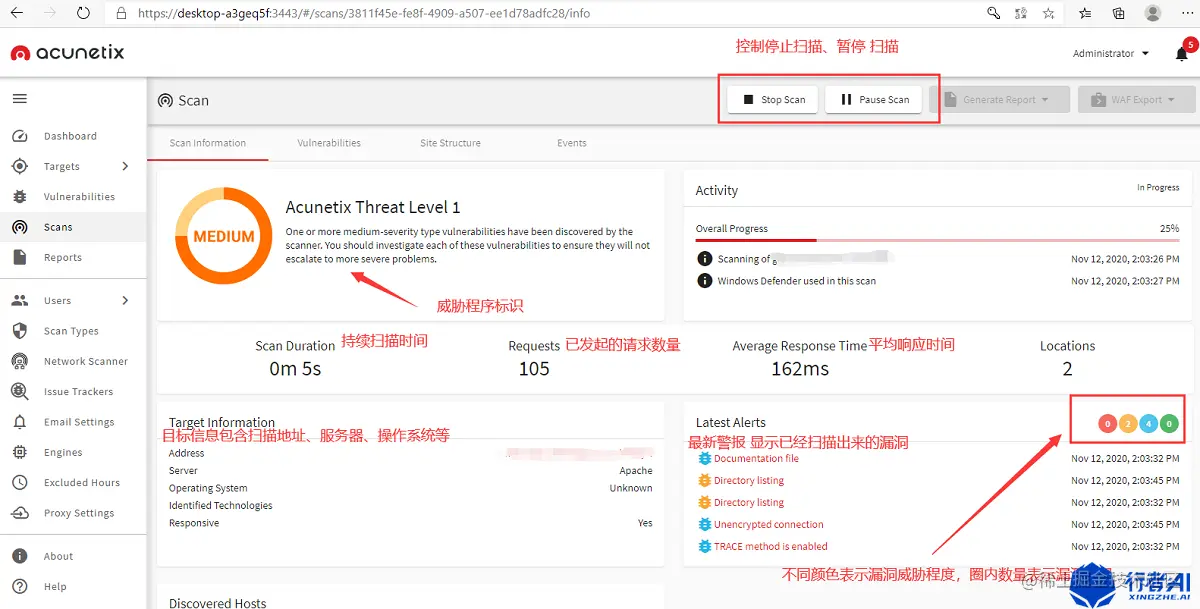
Task: Click the Windows Defender info icon
Action: coord(704,281)
